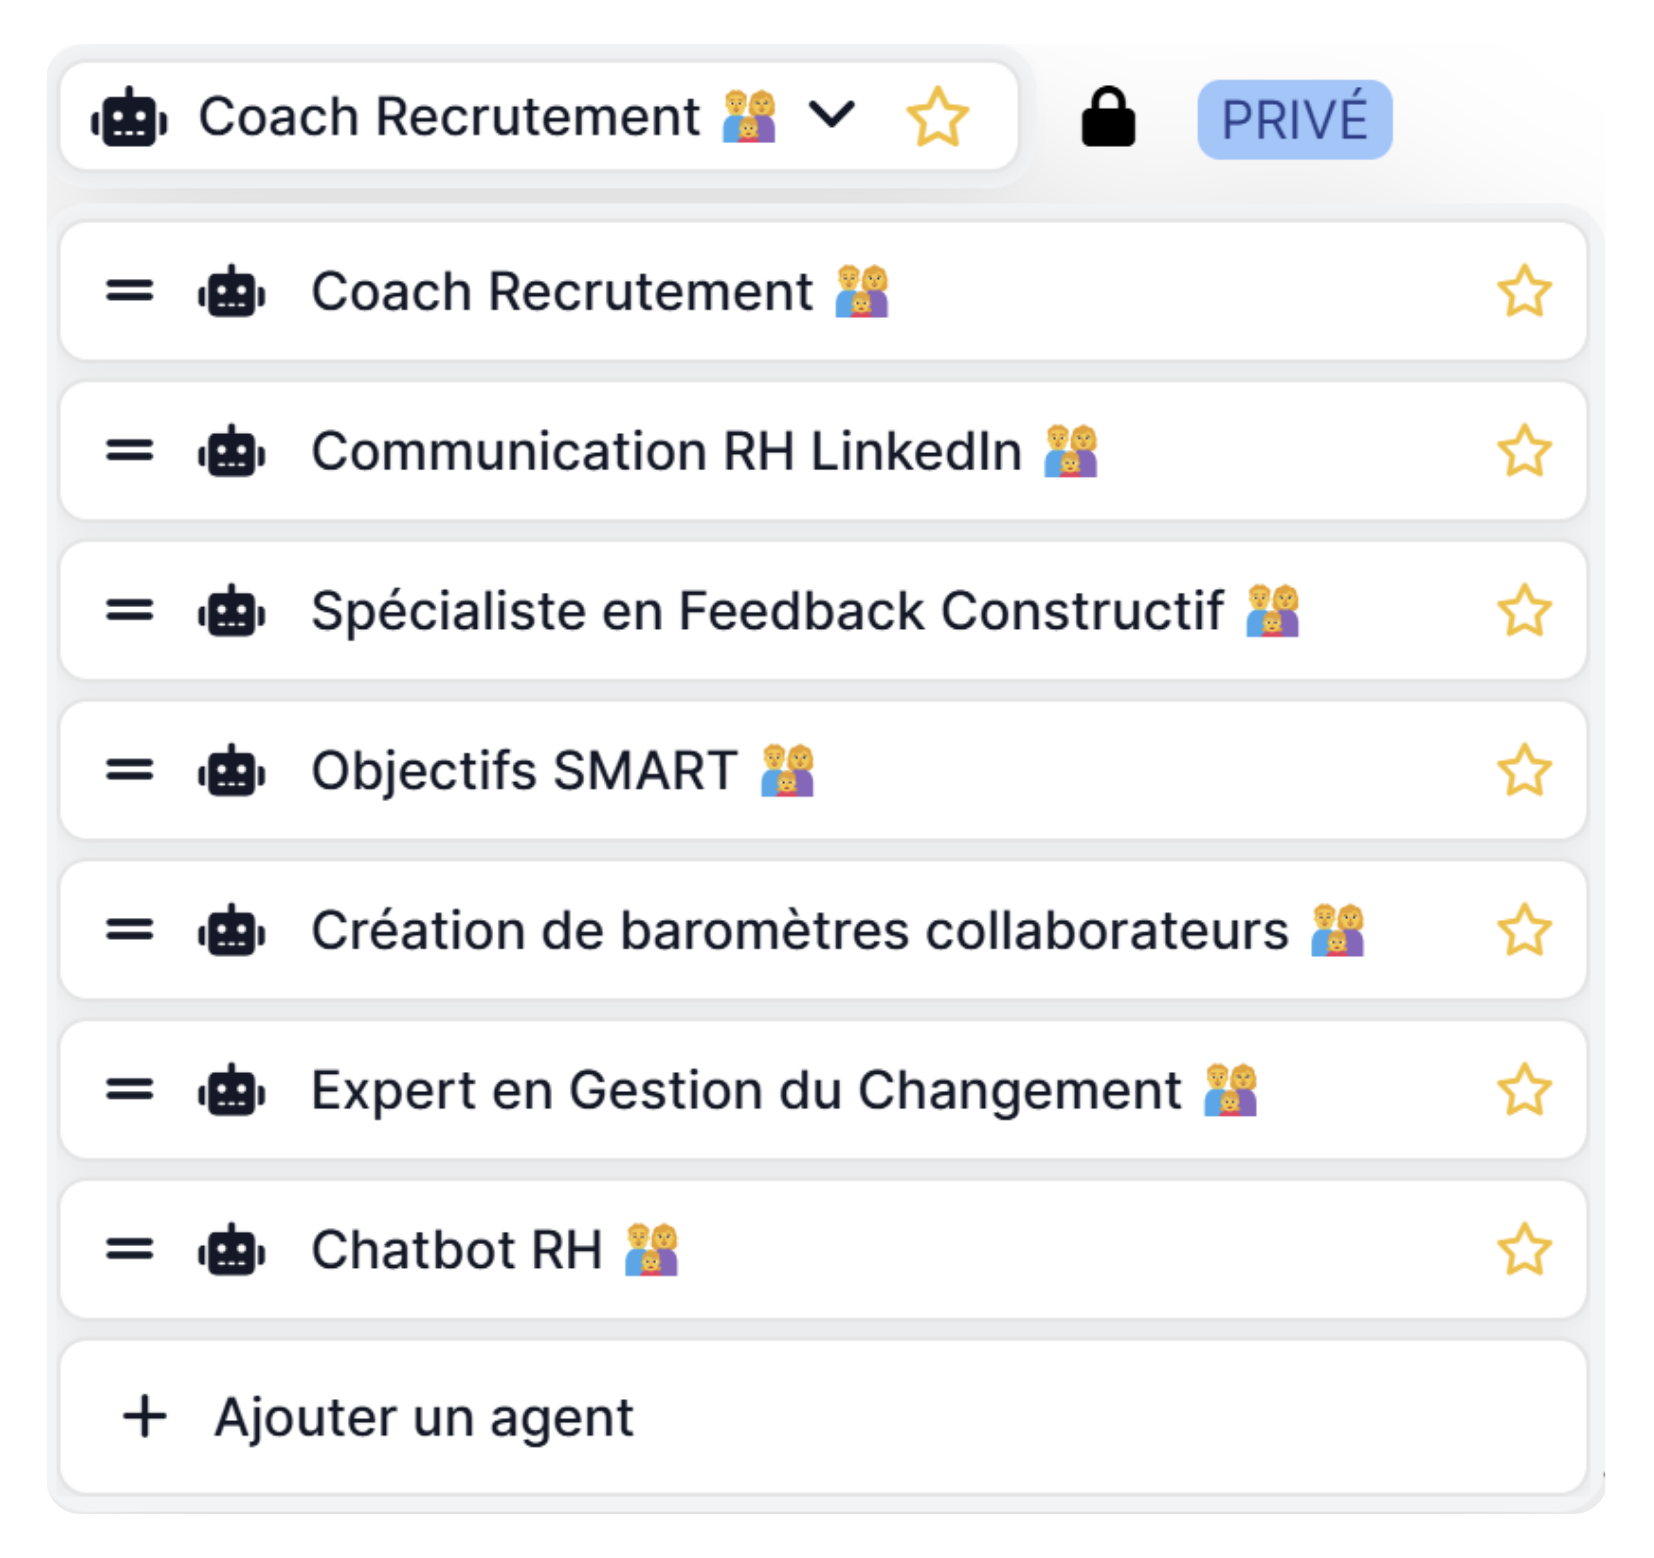
Task: Click robot icon of Expert en Gestion du Changement
Action: [x=232, y=1089]
